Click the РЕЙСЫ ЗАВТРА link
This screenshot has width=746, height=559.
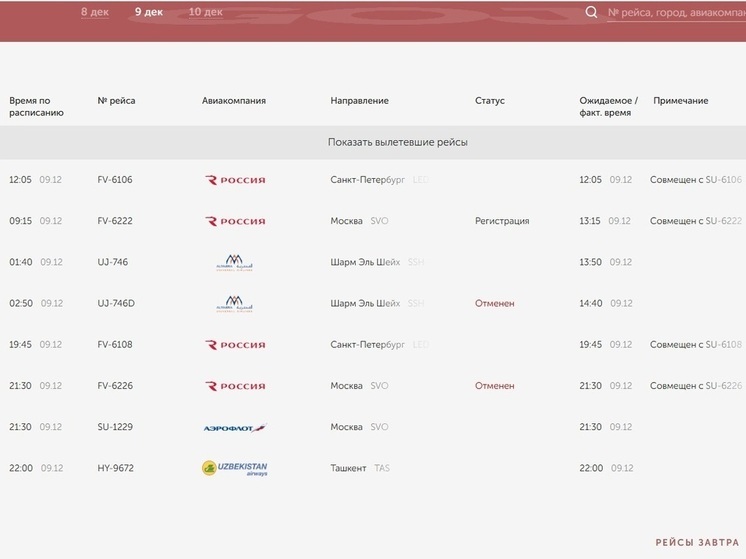coord(697,542)
